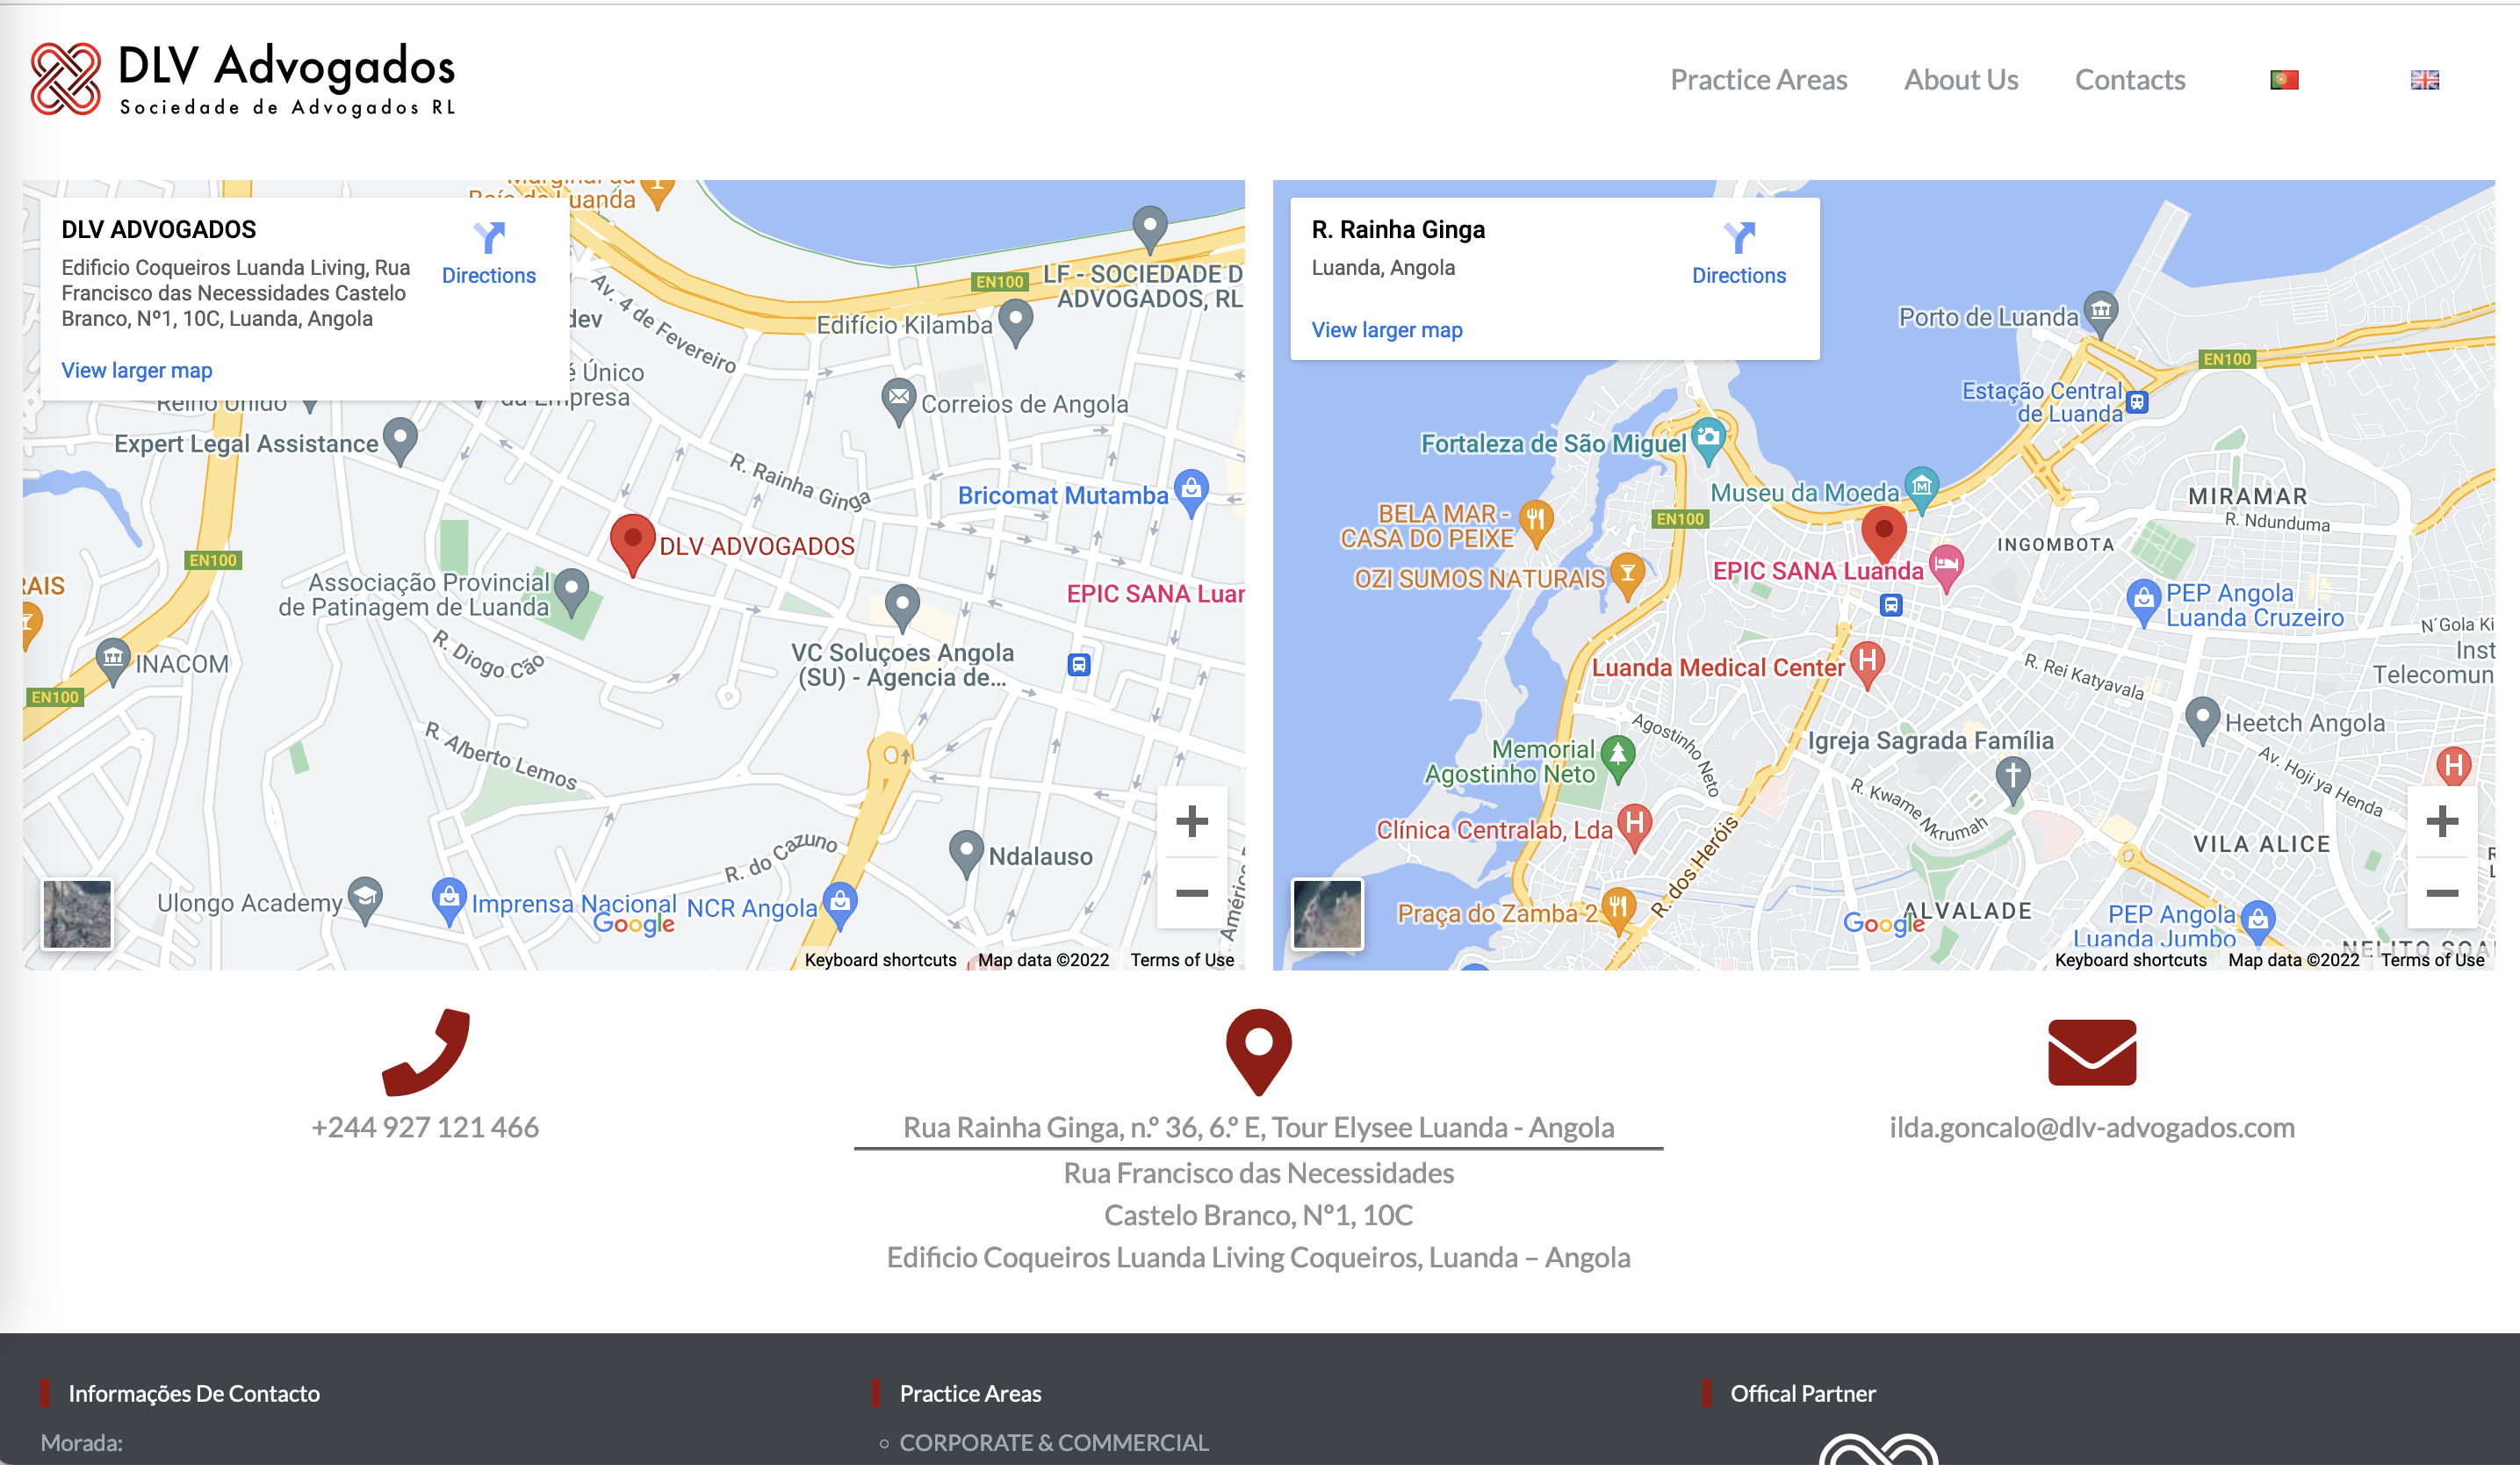The image size is (2520, 1465).
Task: Click the red envelope email icon
Action: pyautogui.click(x=2091, y=1052)
